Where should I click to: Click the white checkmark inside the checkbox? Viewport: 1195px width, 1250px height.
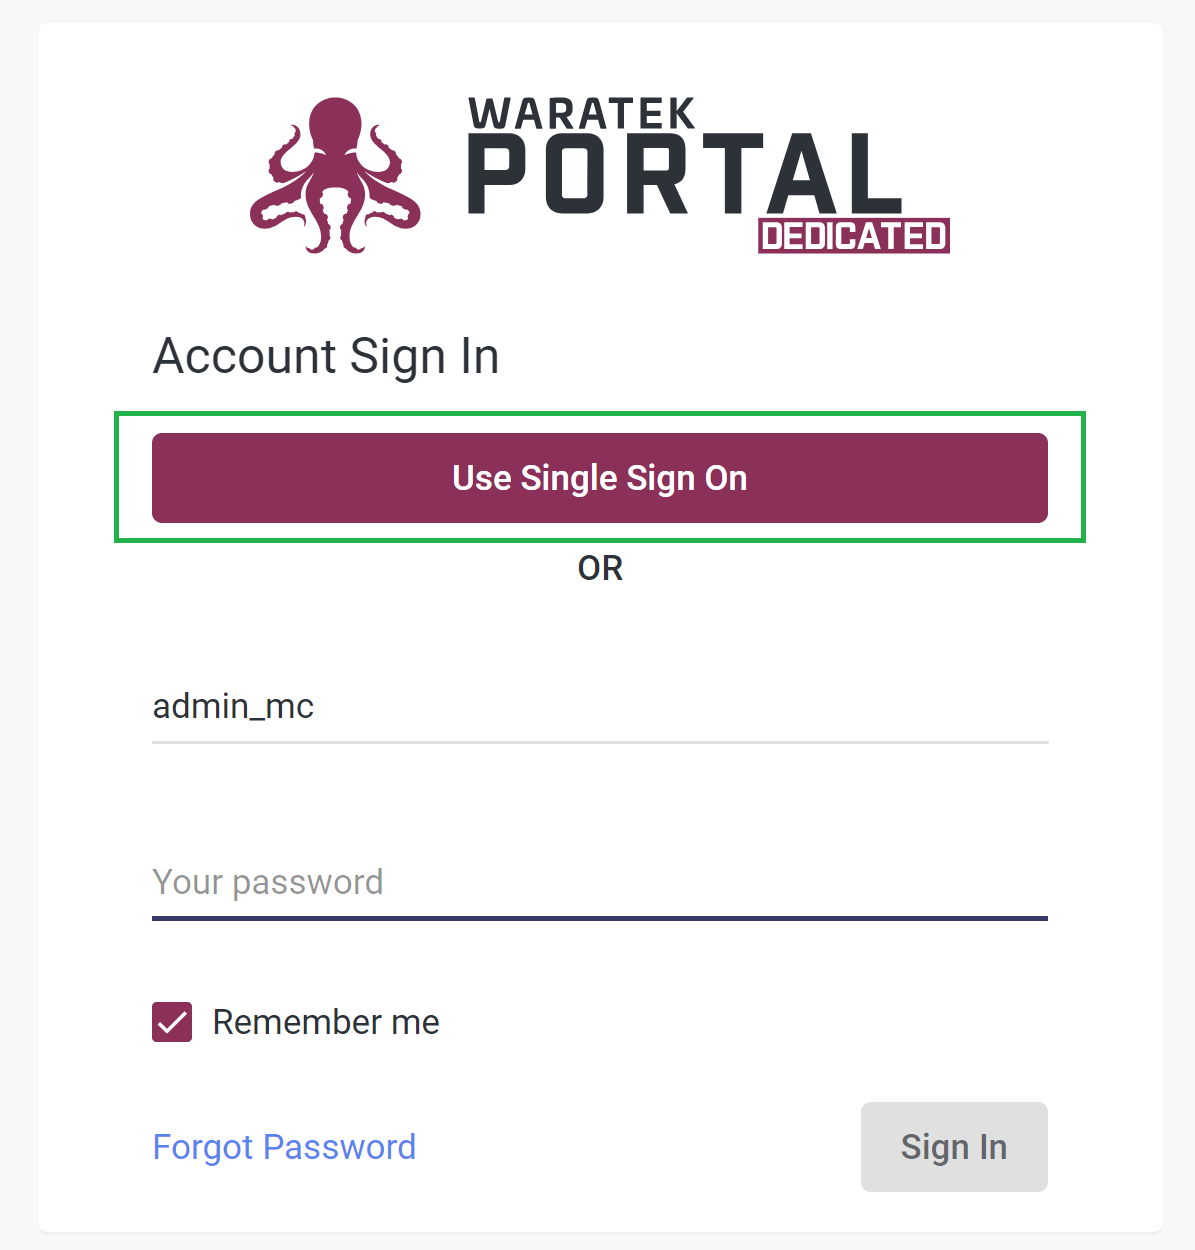point(172,1022)
